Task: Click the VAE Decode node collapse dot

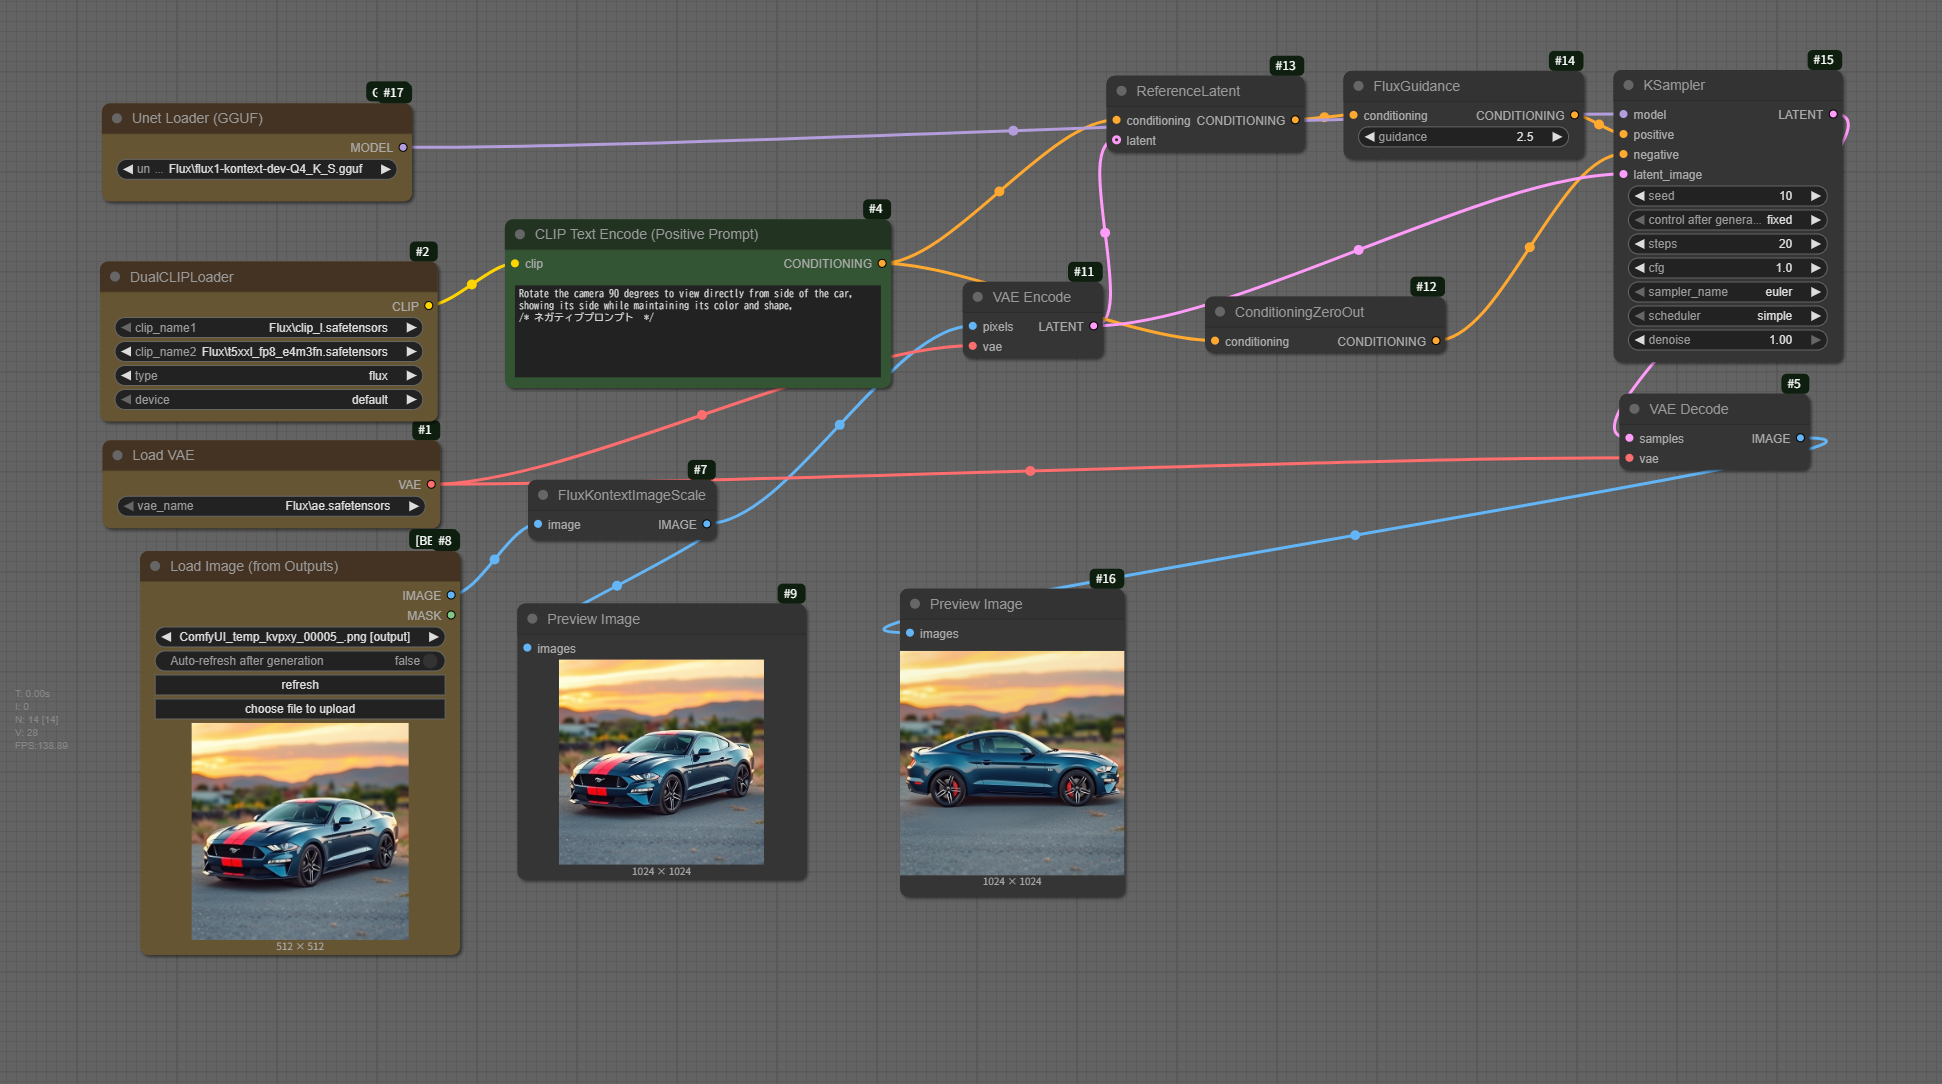Action: 1634,409
